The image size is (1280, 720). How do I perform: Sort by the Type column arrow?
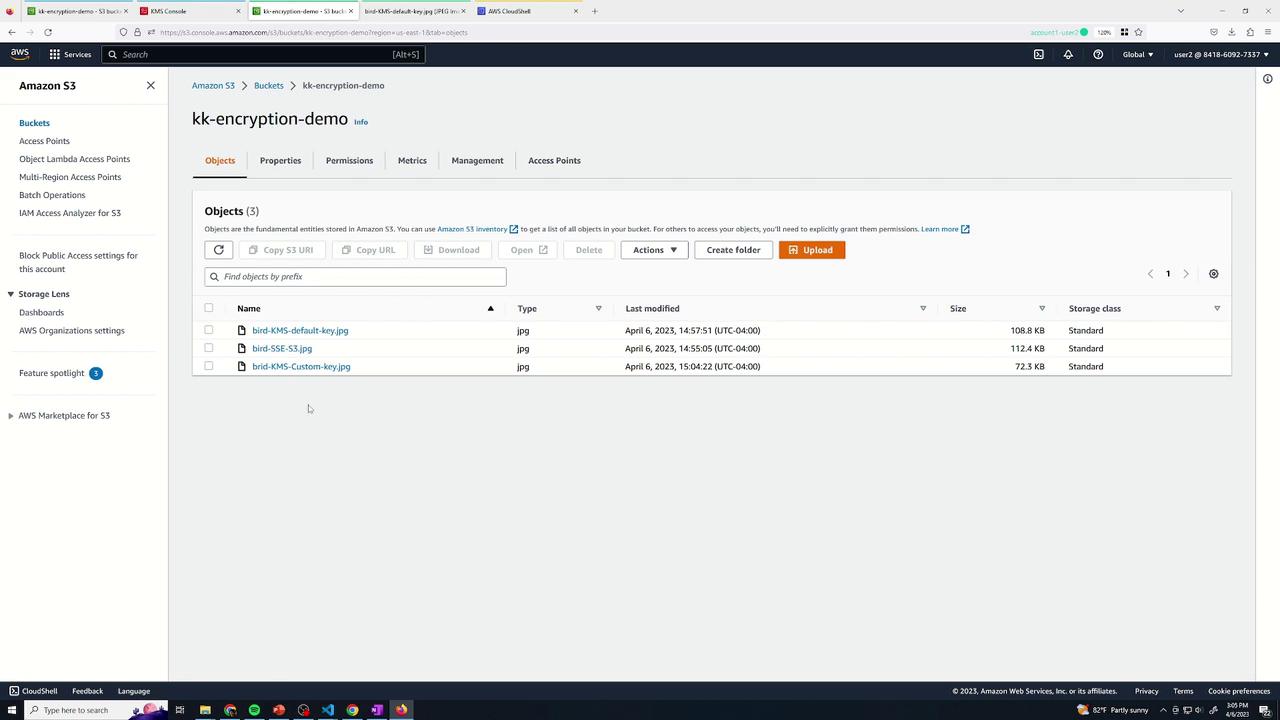pos(598,308)
